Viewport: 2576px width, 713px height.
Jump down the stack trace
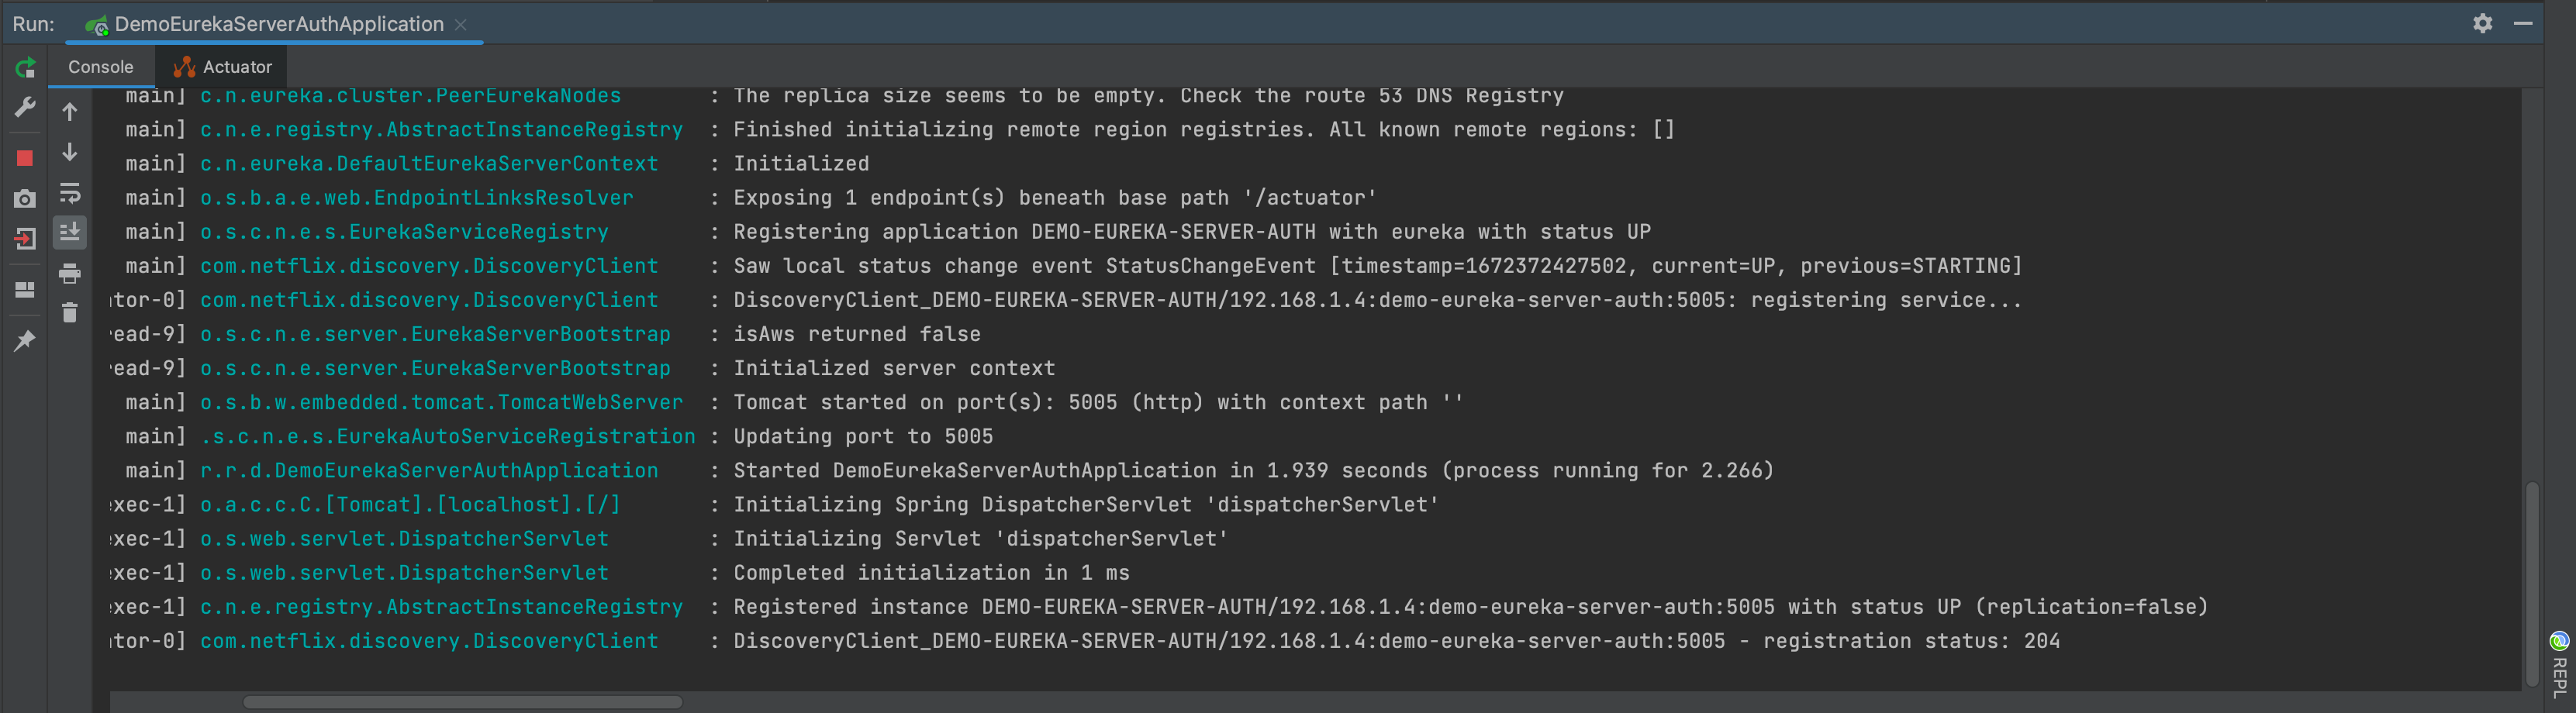pos(70,152)
